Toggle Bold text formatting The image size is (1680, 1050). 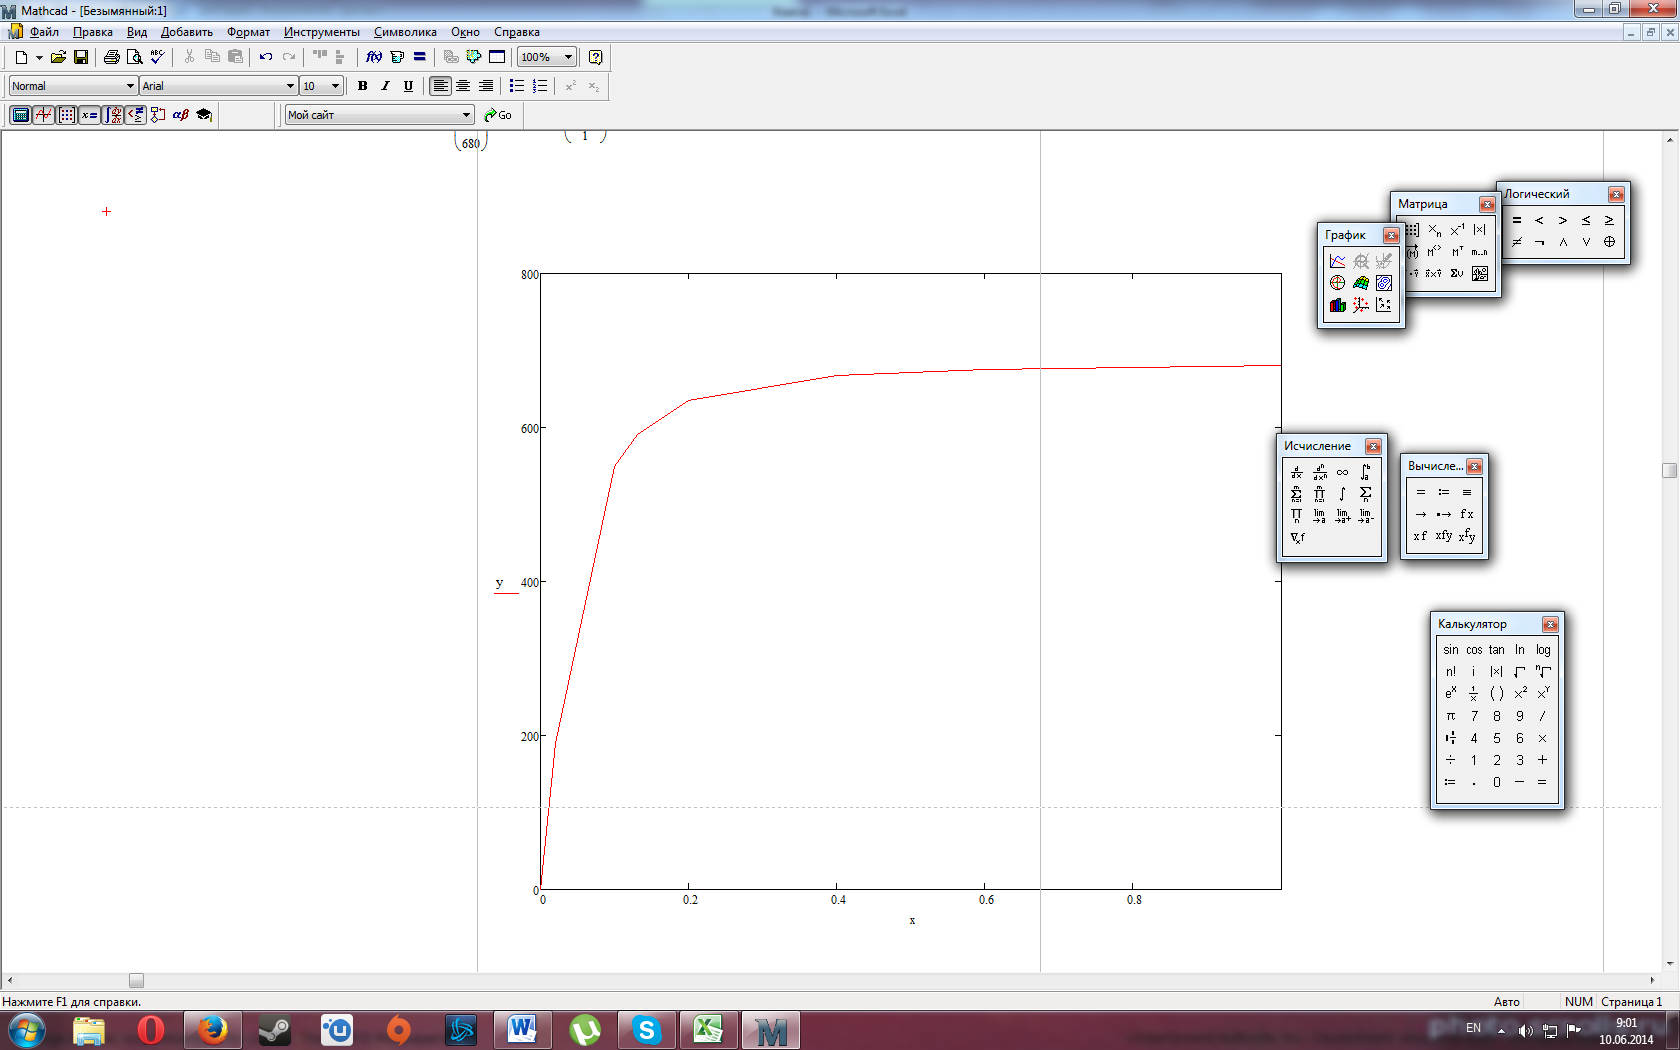pos(362,86)
